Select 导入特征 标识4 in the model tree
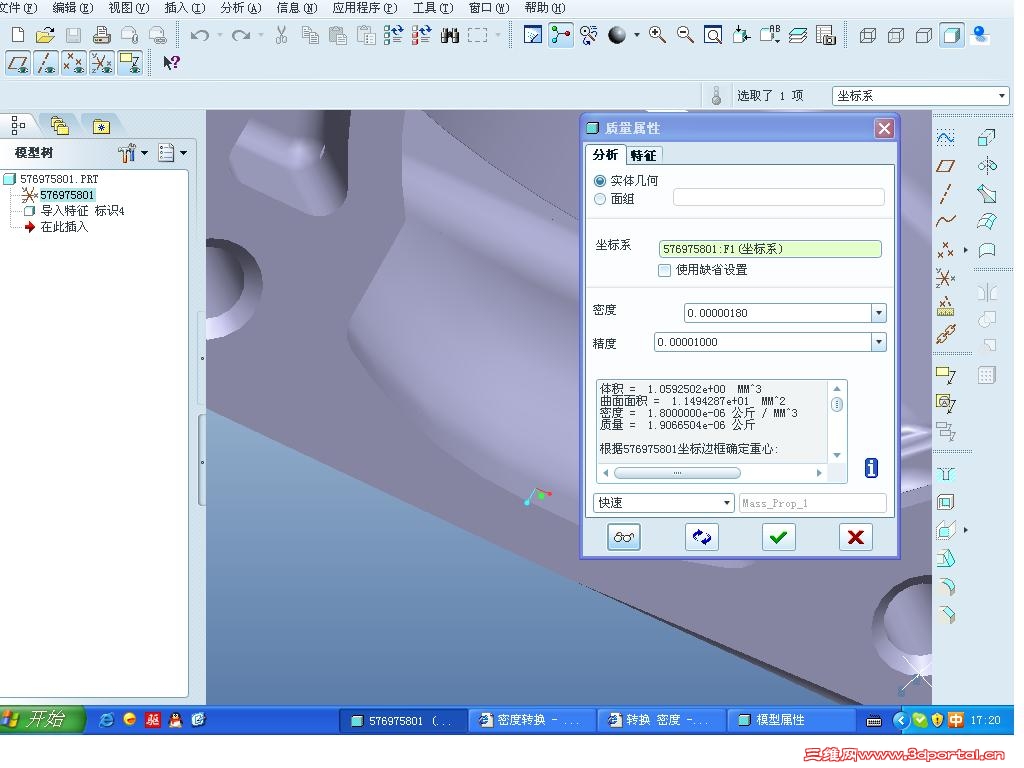The image size is (1024, 768). [82, 211]
